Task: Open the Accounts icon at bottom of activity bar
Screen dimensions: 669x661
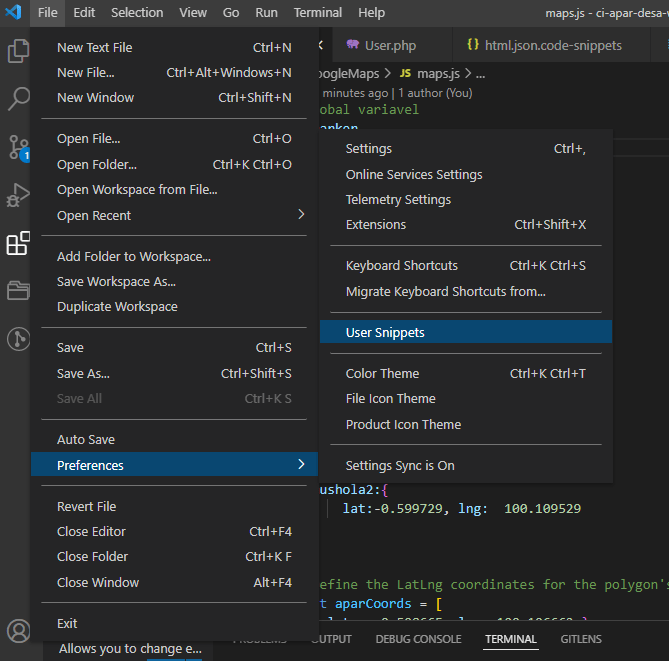Action: tap(18, 631)
